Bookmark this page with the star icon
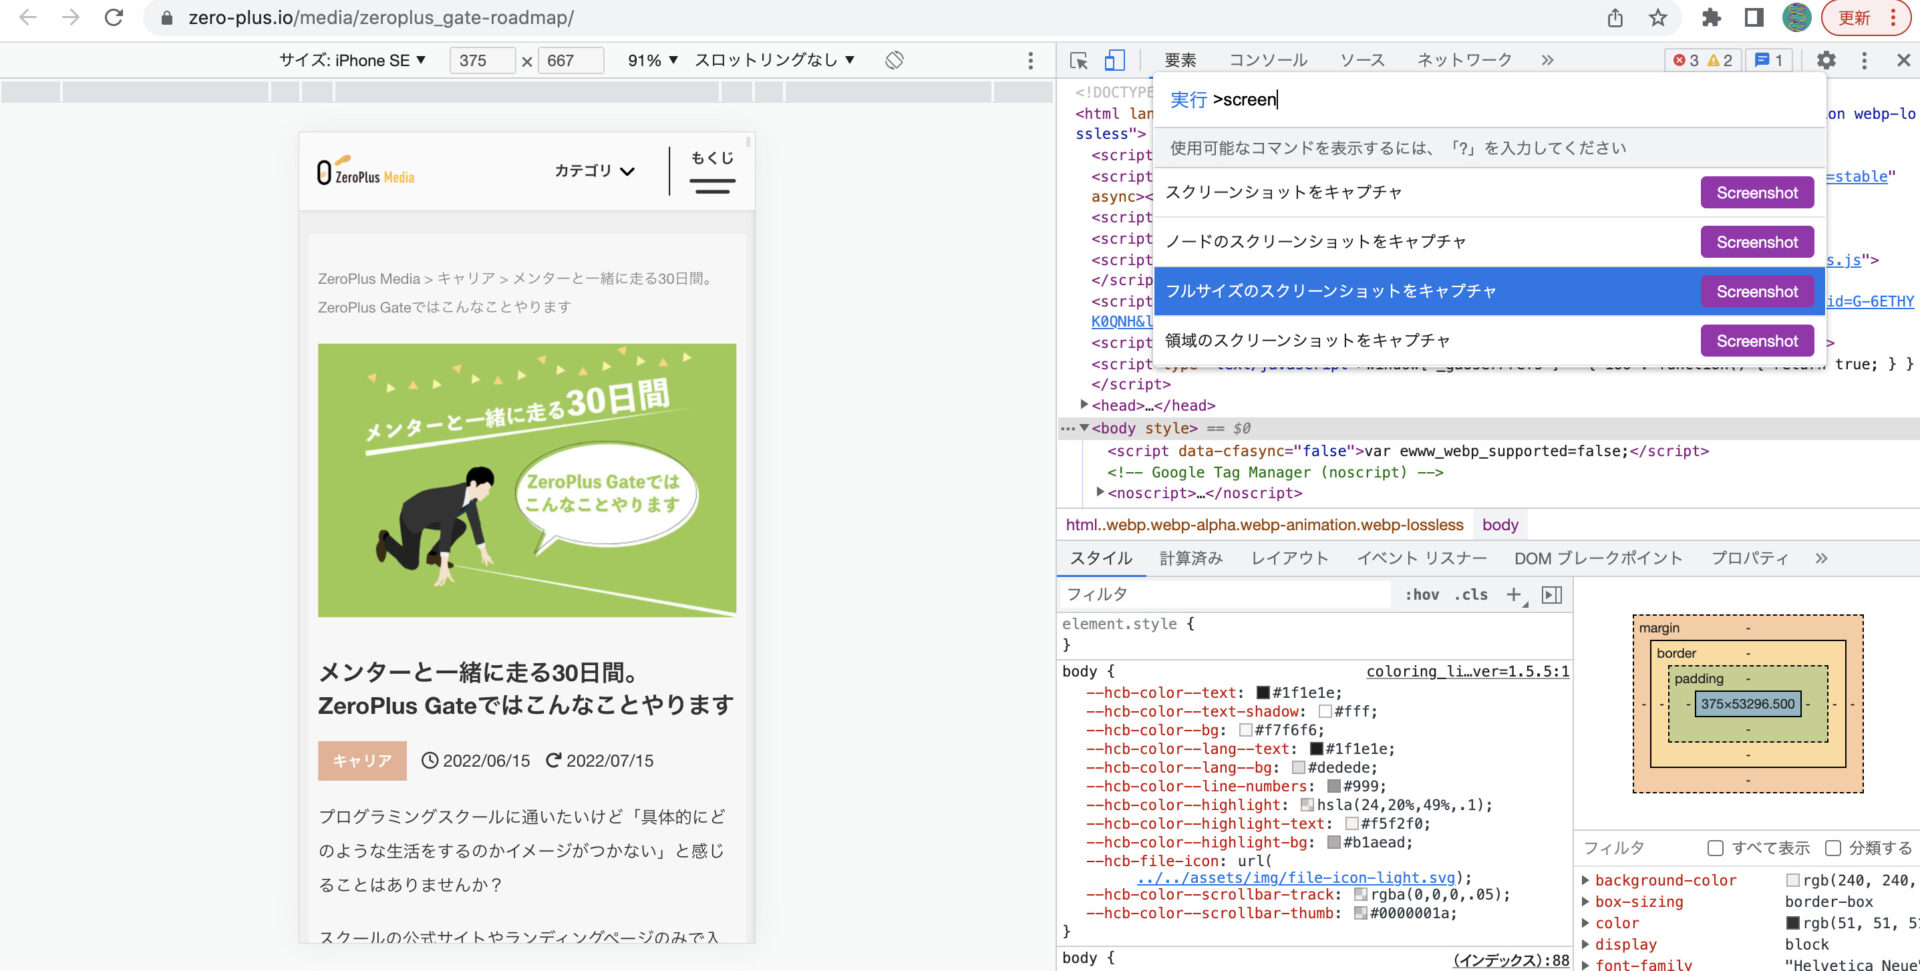The height and width of the screenshot is (971, 1920). tap(1658, 18)
